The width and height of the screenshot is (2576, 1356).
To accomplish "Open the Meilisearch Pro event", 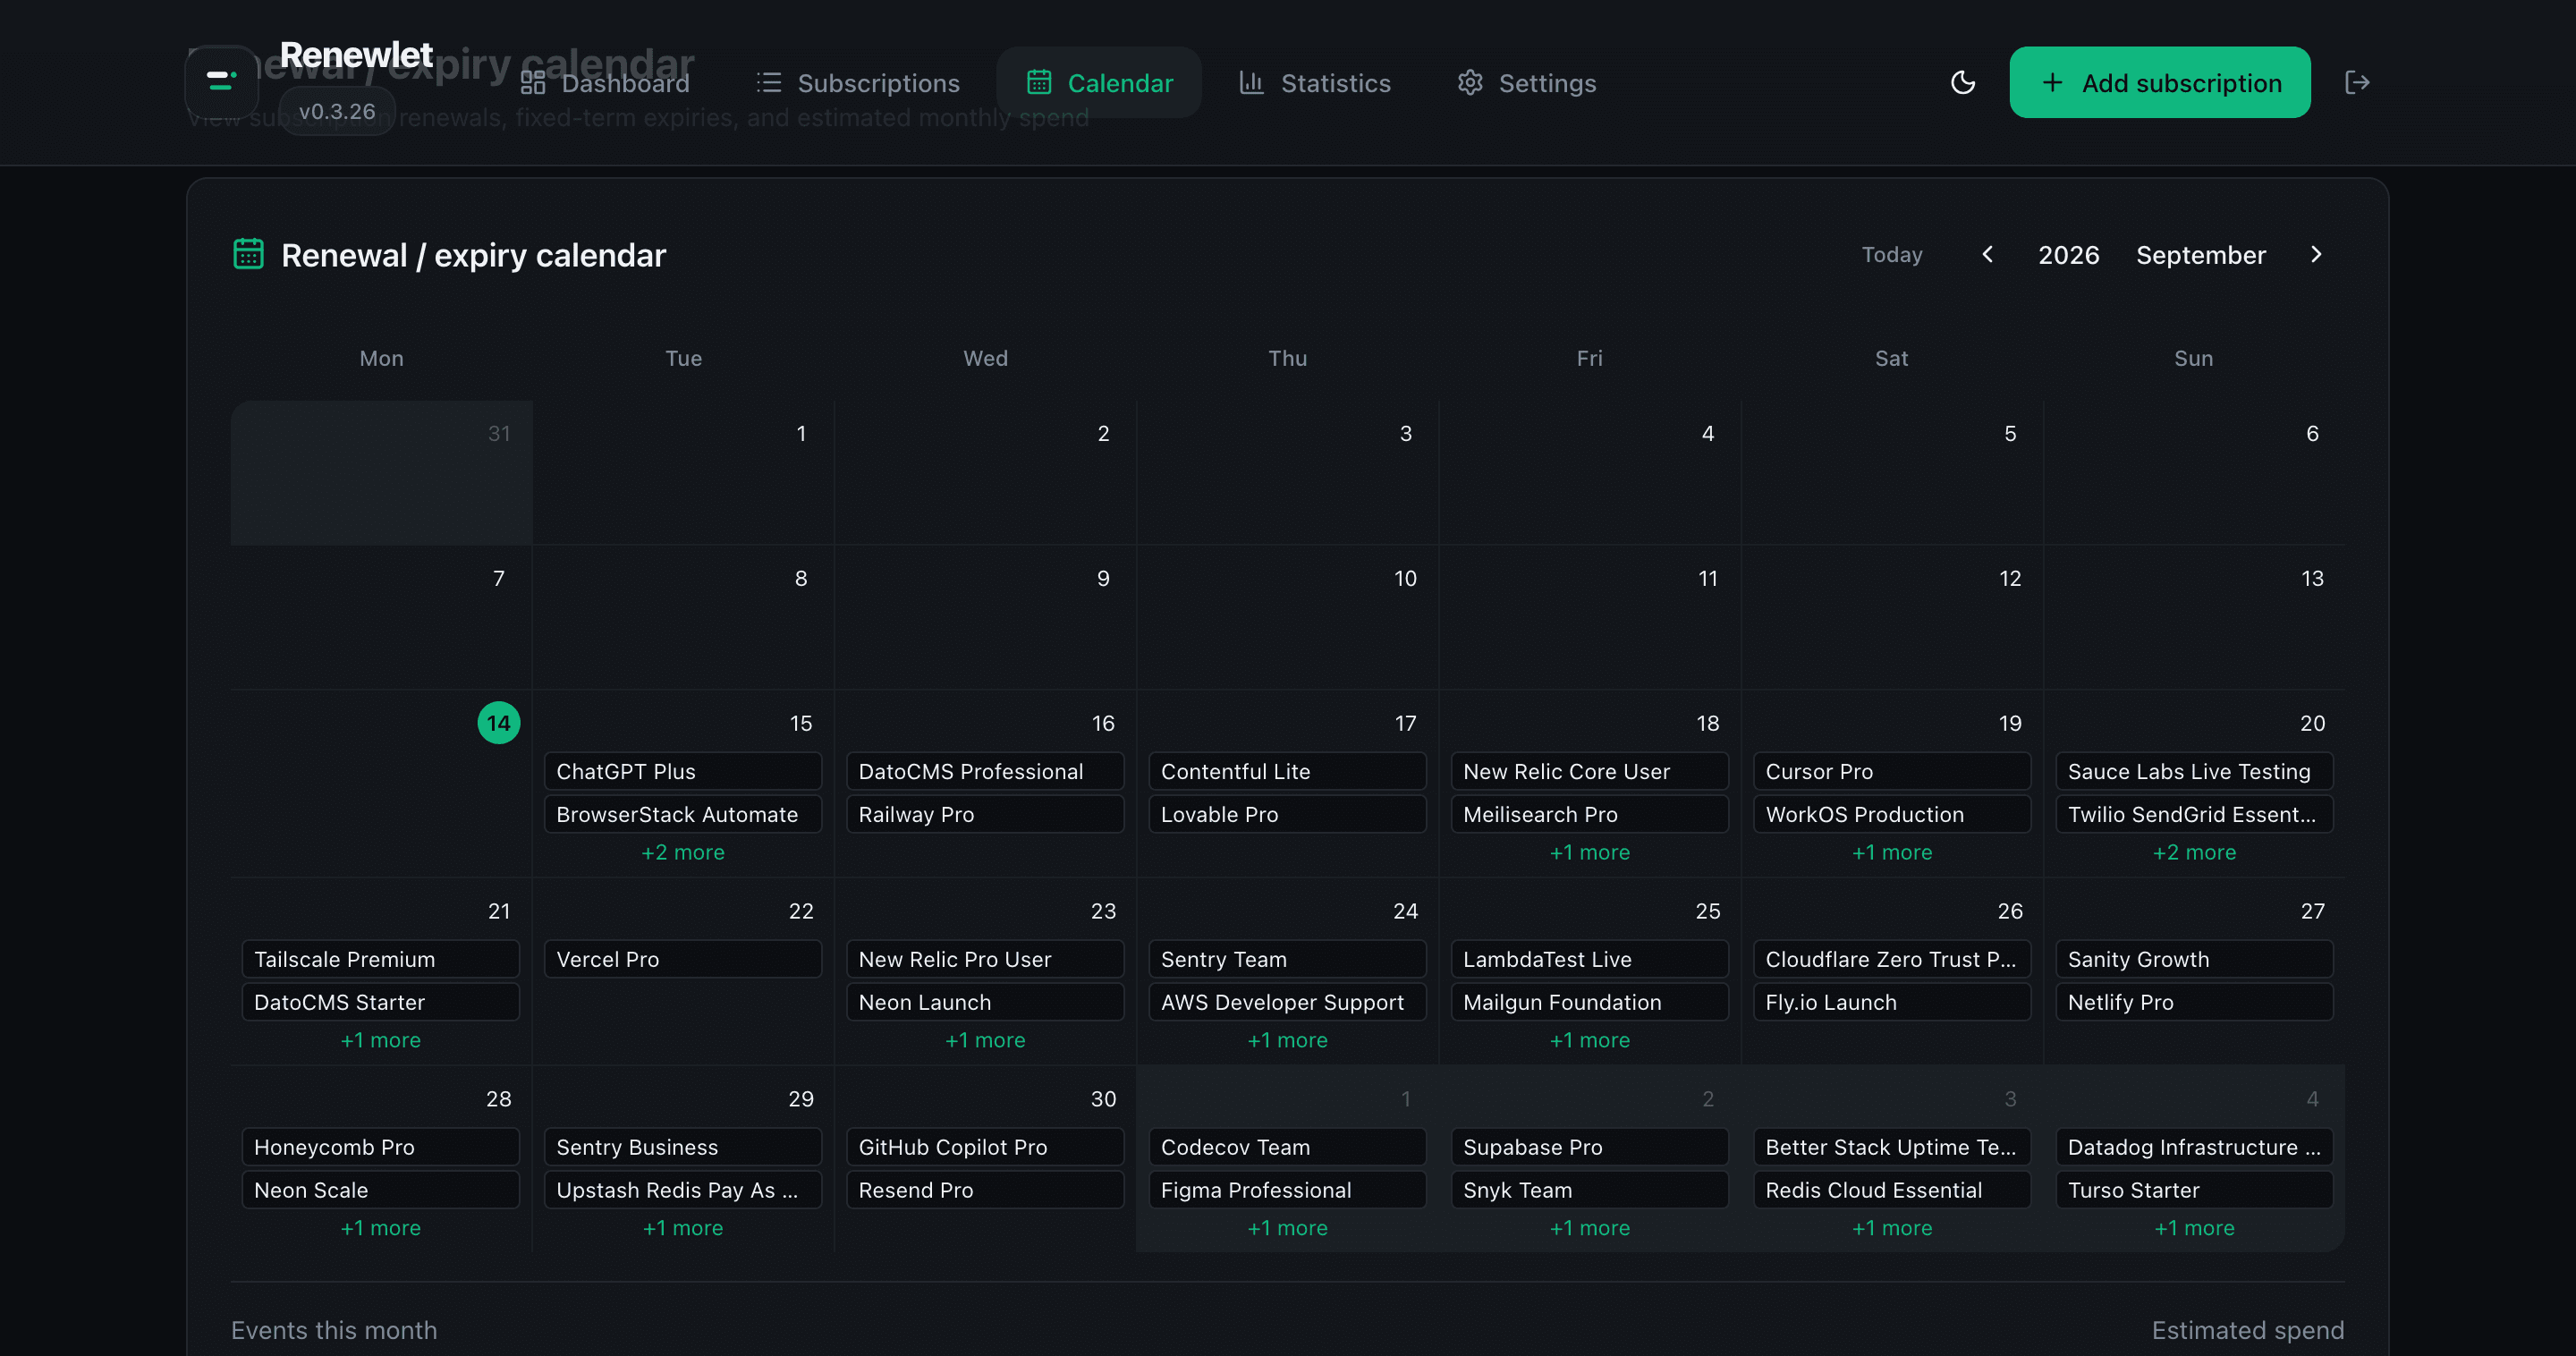I will click(x=1589, y=814).
